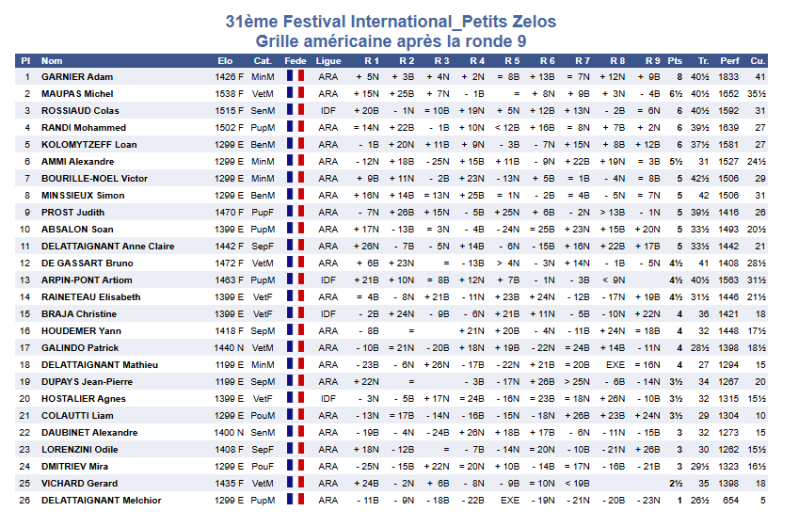The image size is (799, 527).
Task: Click the title 31ème Festival International_Petits Zelos
Action: 391,21
